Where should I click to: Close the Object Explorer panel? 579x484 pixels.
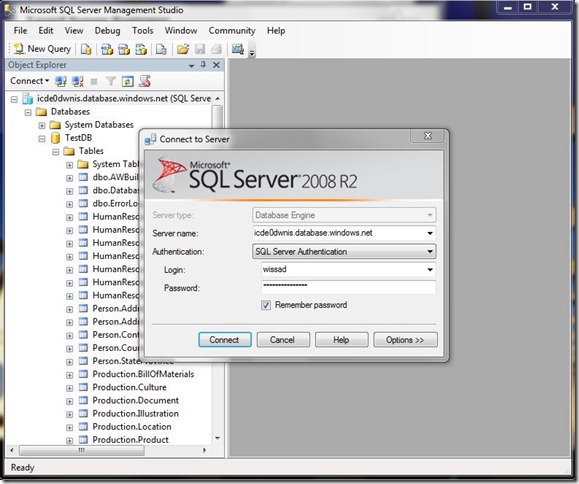pos(216,65)
